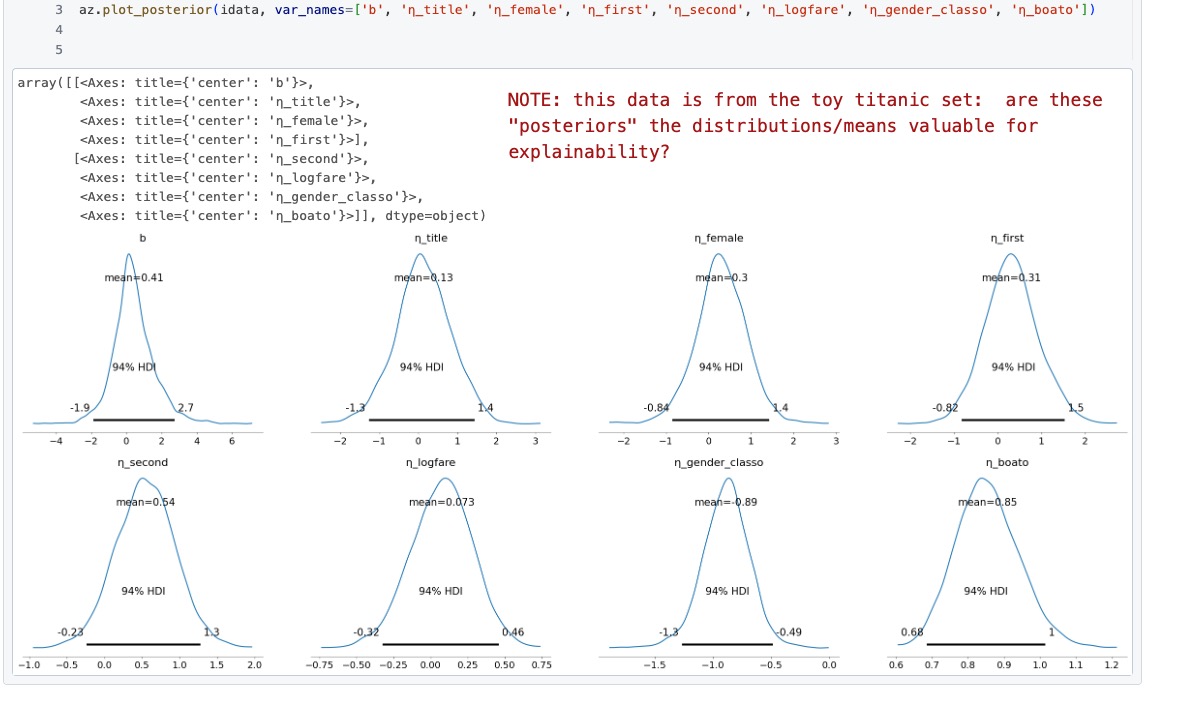Viewport: 1199px width, 705px height.
Task: Click the 'η_second' plot title
Action: click(142, 463)
